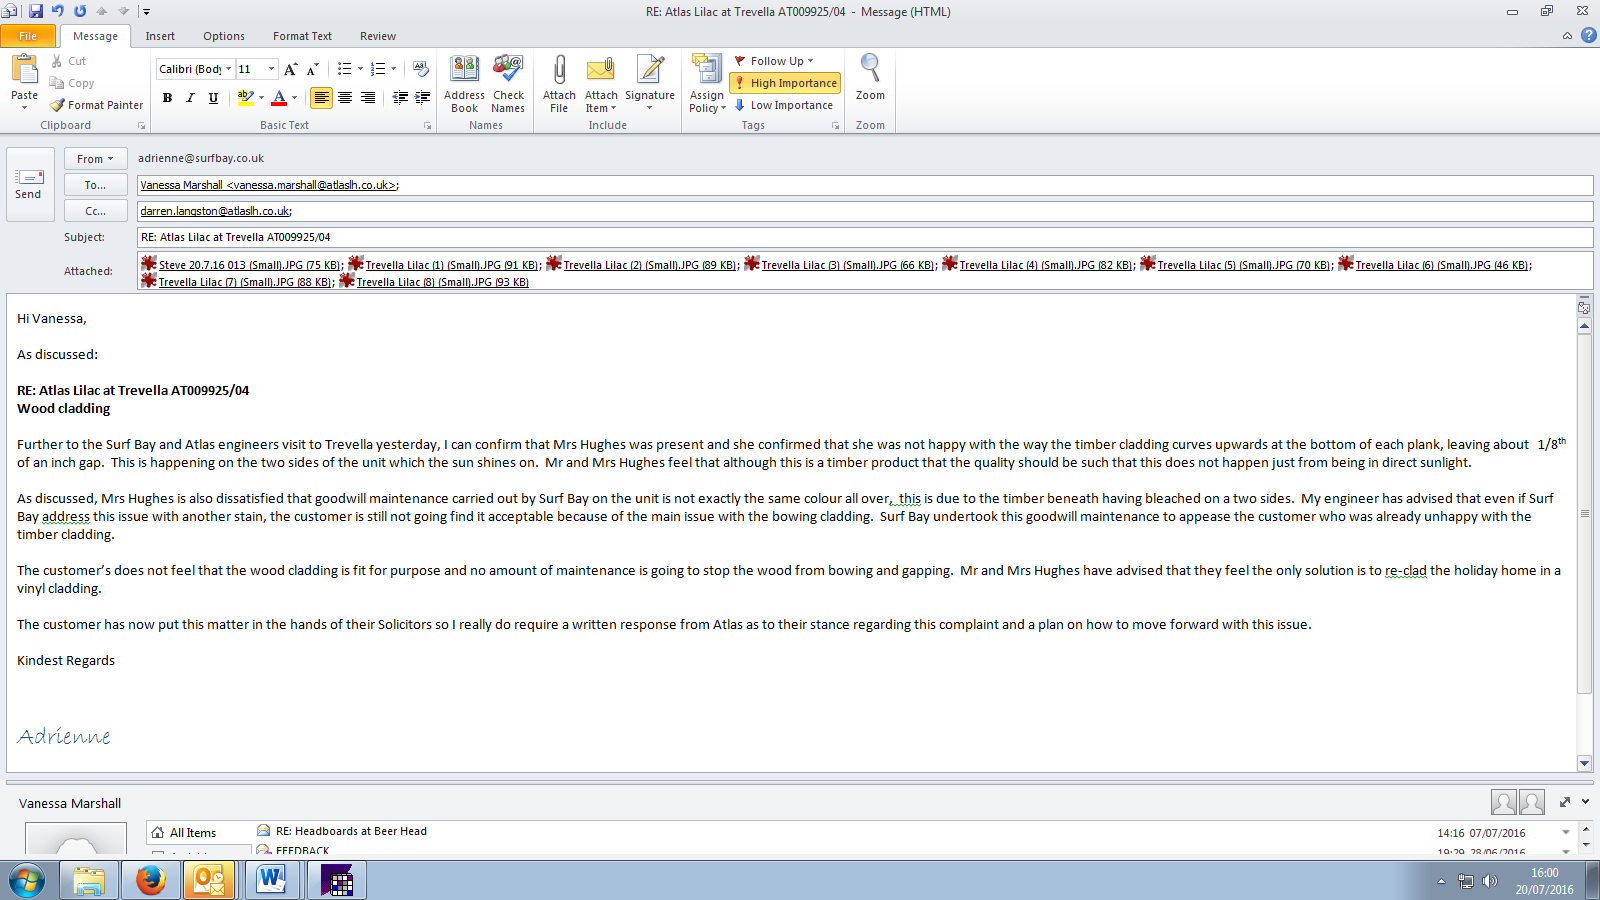Switch to Word in the taskbar
The height and width of the screenshot is (900, 1600).
tap(271, 880)
